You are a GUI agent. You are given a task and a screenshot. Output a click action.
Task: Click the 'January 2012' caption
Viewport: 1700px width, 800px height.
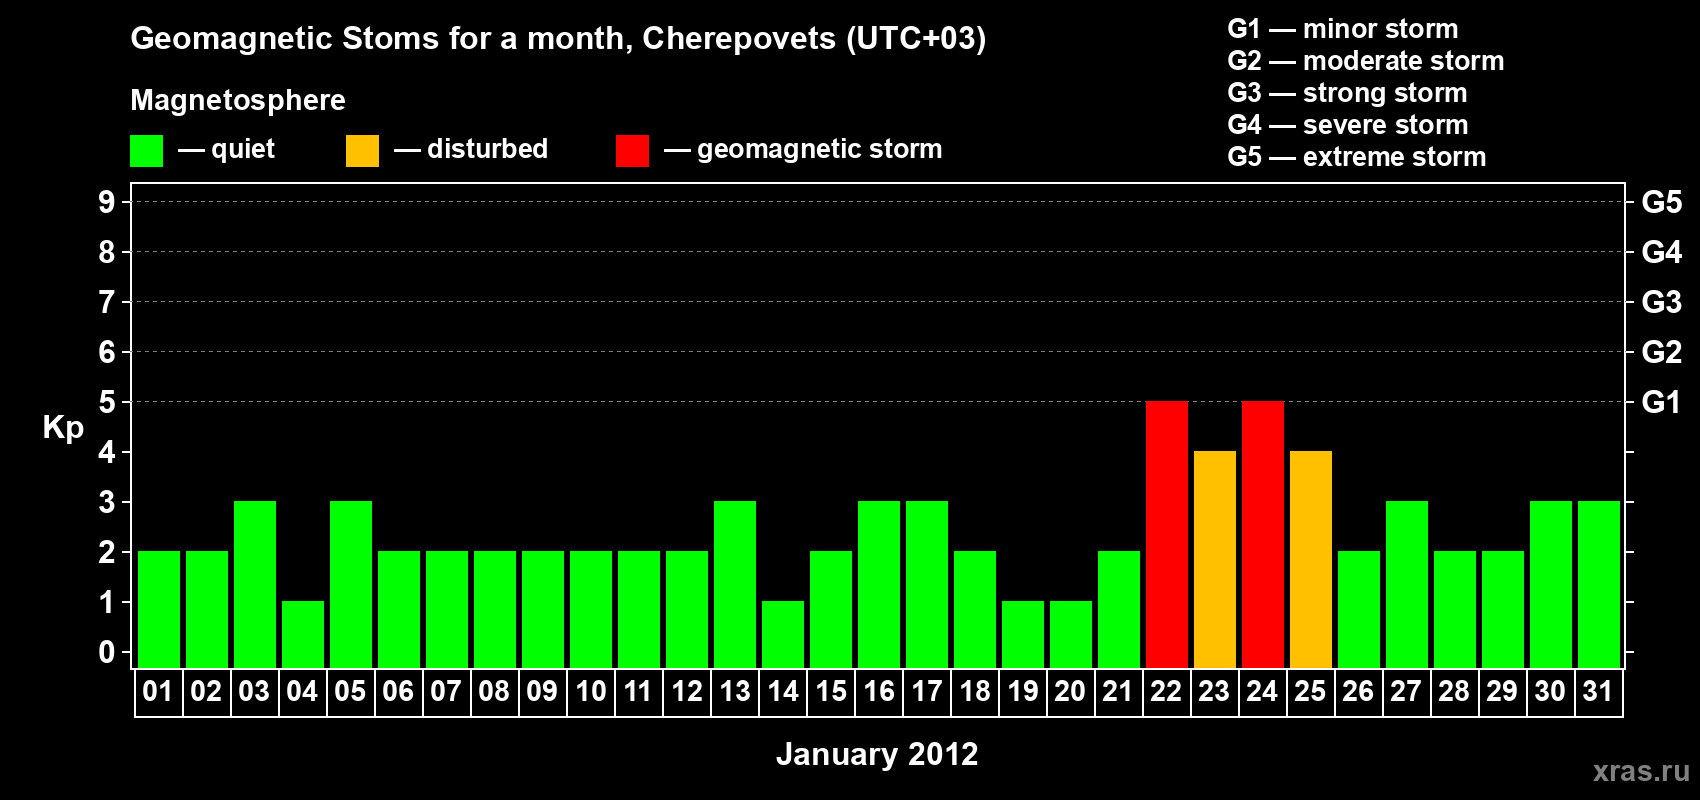877,754
